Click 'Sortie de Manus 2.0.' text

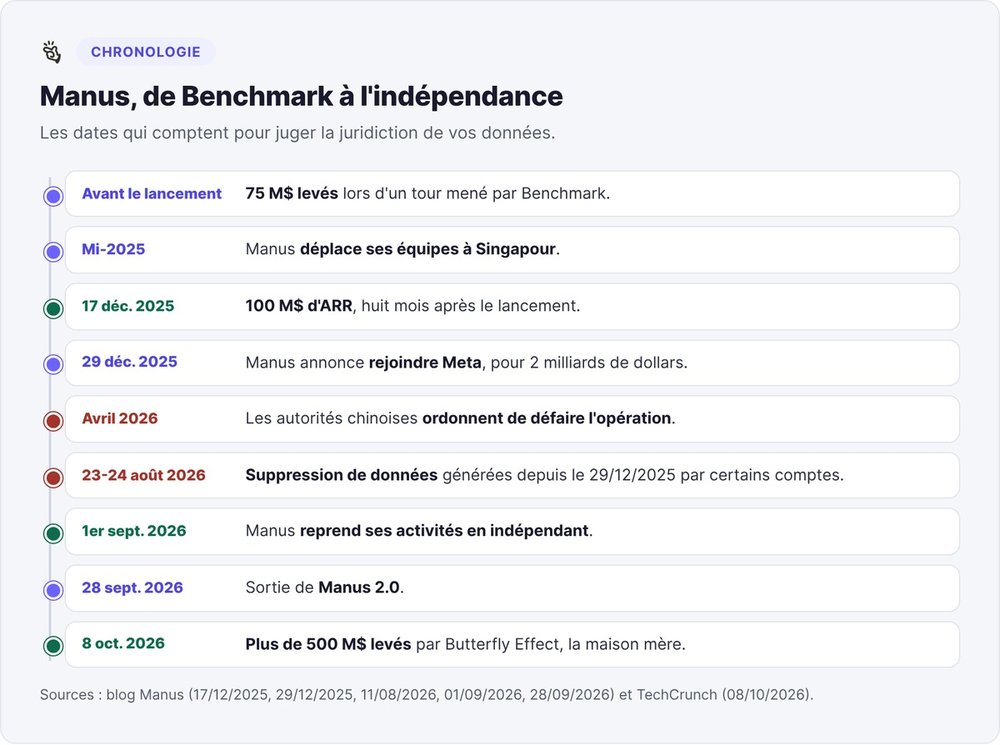(x=325, y=587)
